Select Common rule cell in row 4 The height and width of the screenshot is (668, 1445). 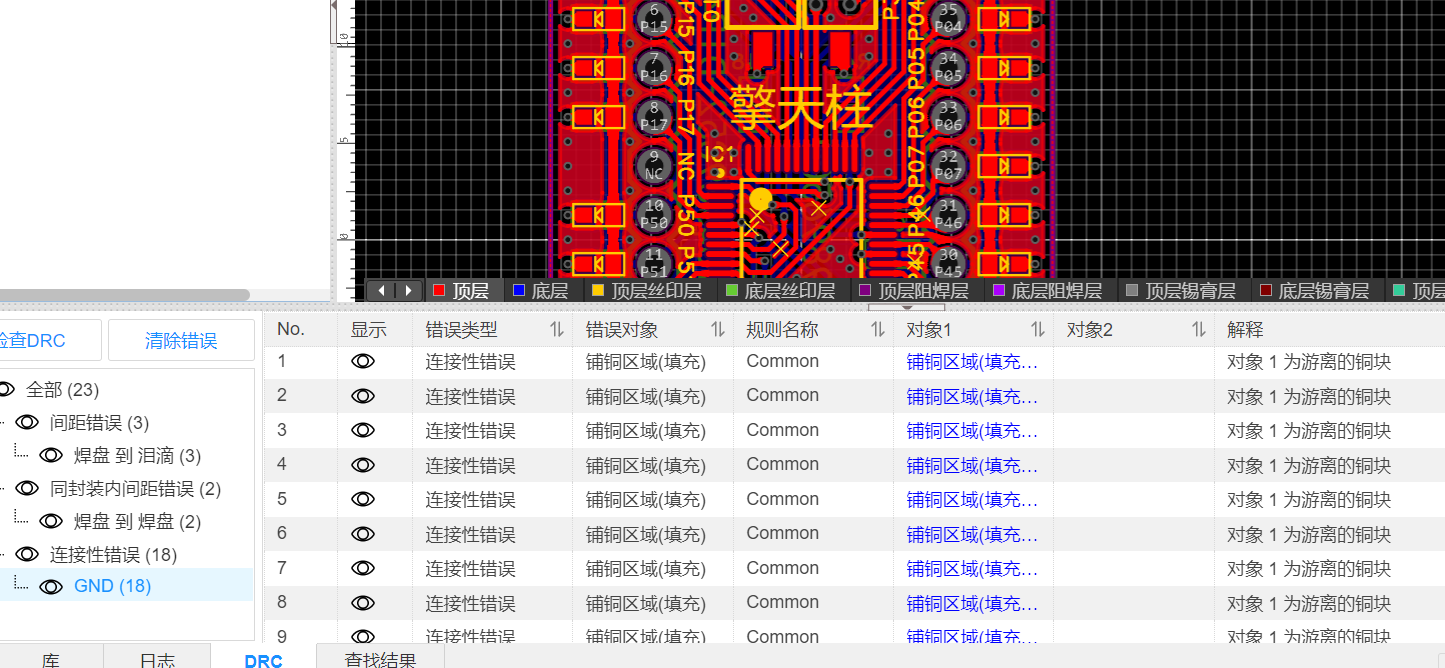tap(813, 465)
